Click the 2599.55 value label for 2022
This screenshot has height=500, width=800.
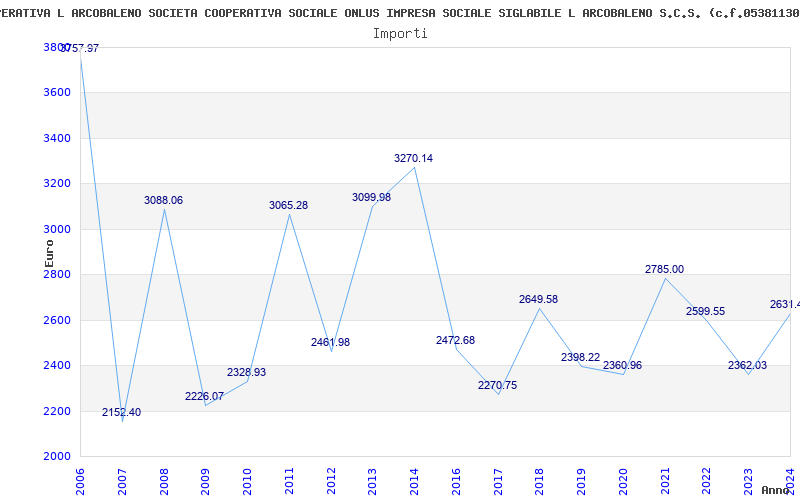pyautogui.click(x=705, y=311)
